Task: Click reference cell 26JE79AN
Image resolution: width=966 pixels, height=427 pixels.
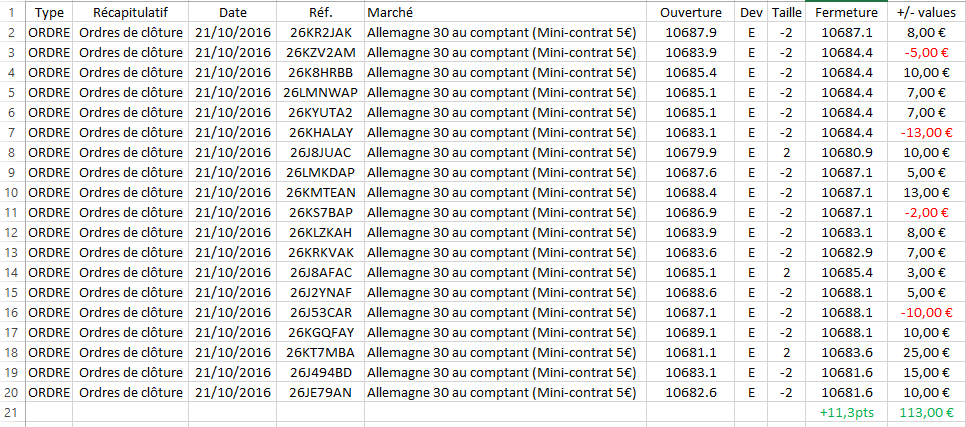Action: [x=320, y=392]
